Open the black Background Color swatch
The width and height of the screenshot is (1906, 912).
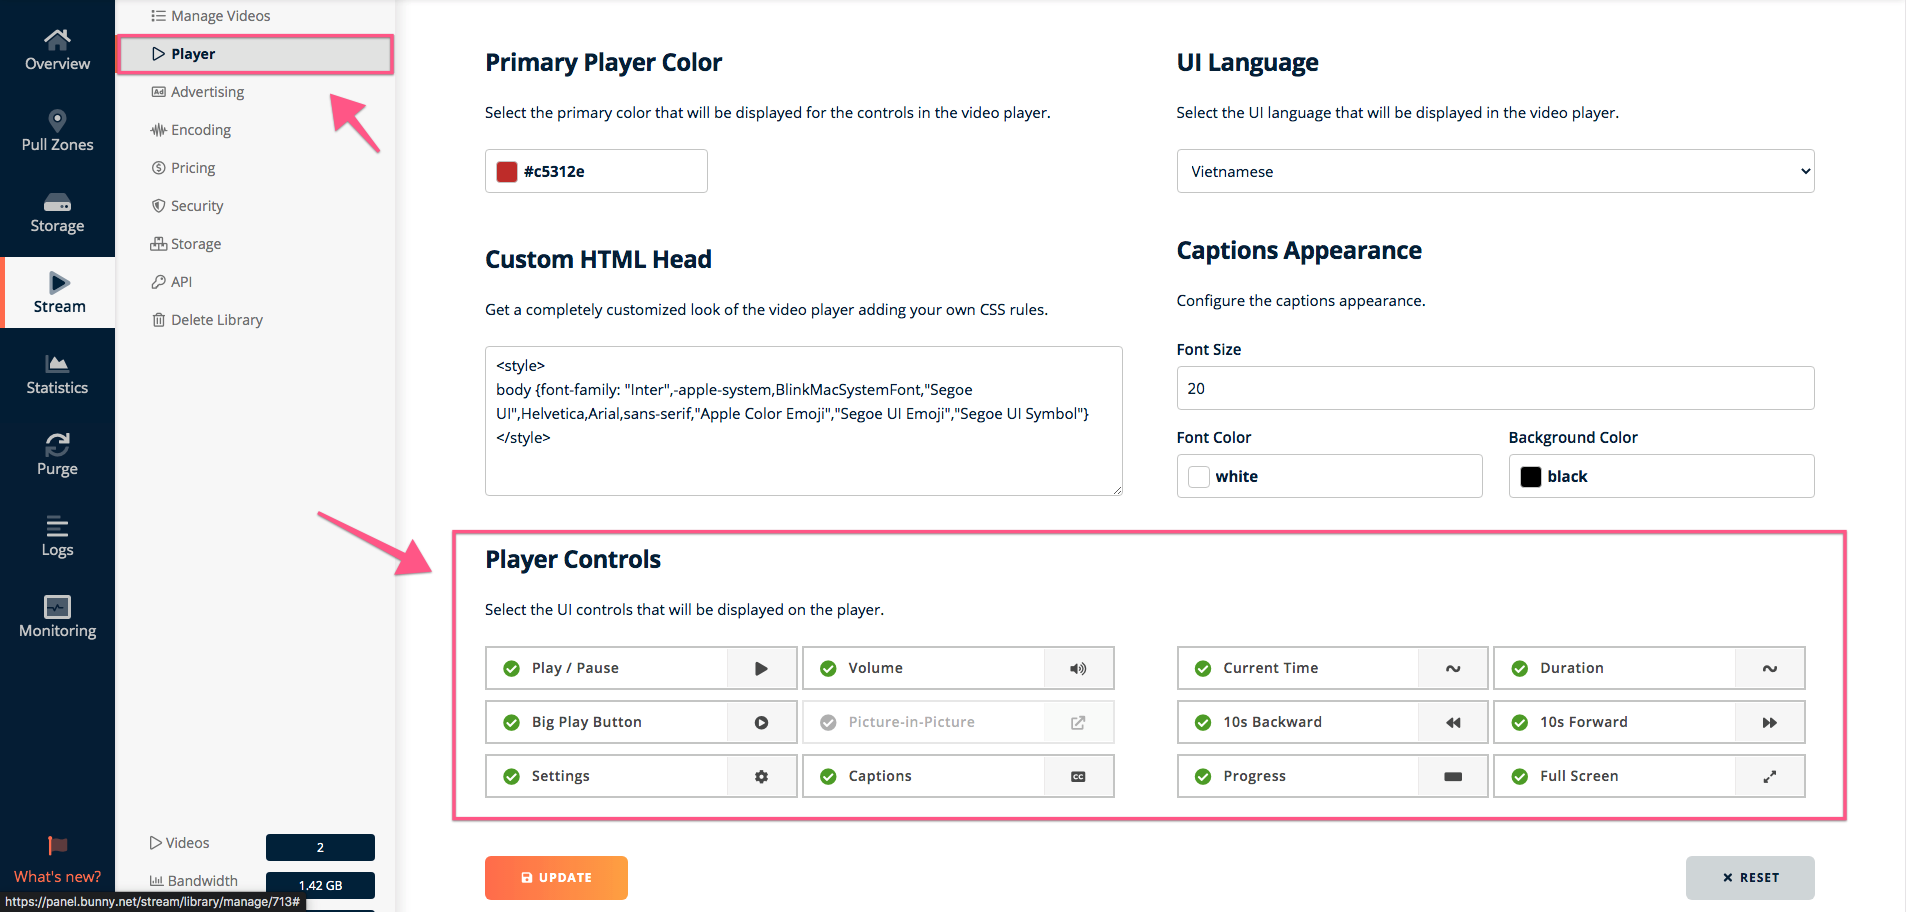1531,476
